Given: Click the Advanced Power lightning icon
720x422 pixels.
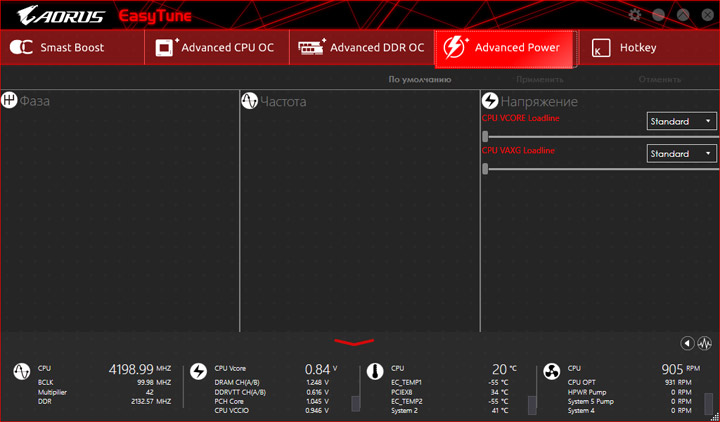Looking at the screenshot, I should click(456, 47).
